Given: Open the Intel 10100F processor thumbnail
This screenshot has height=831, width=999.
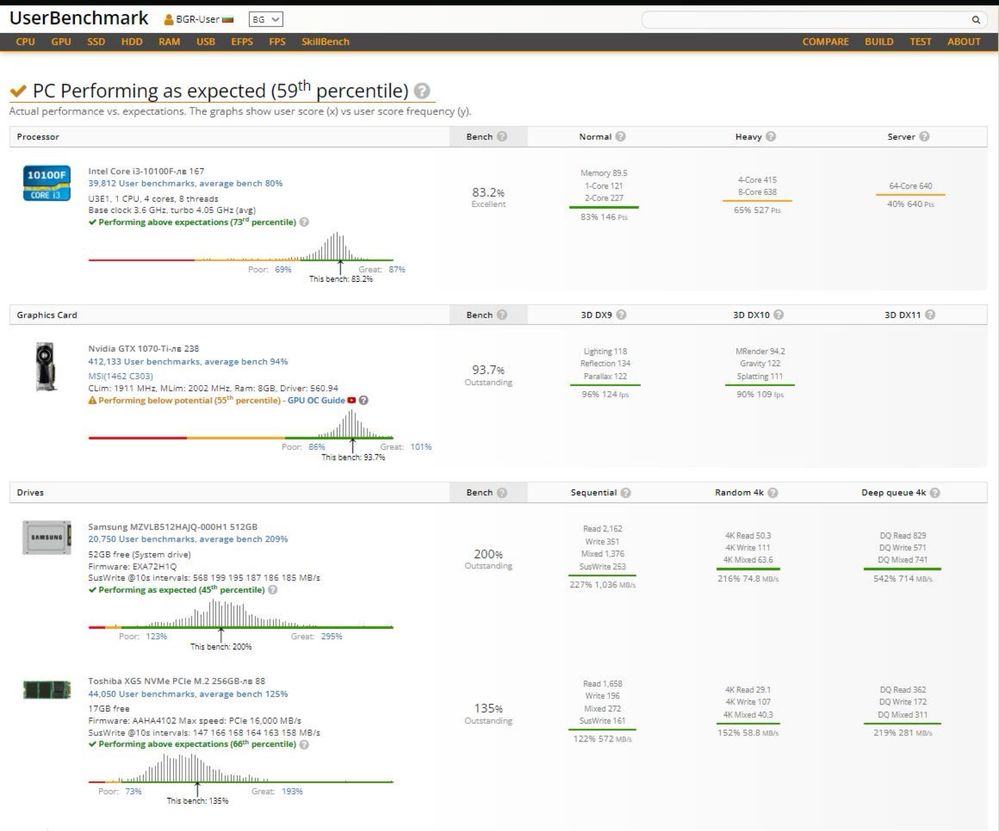Looking at the screenshot, I should [47, 183].
